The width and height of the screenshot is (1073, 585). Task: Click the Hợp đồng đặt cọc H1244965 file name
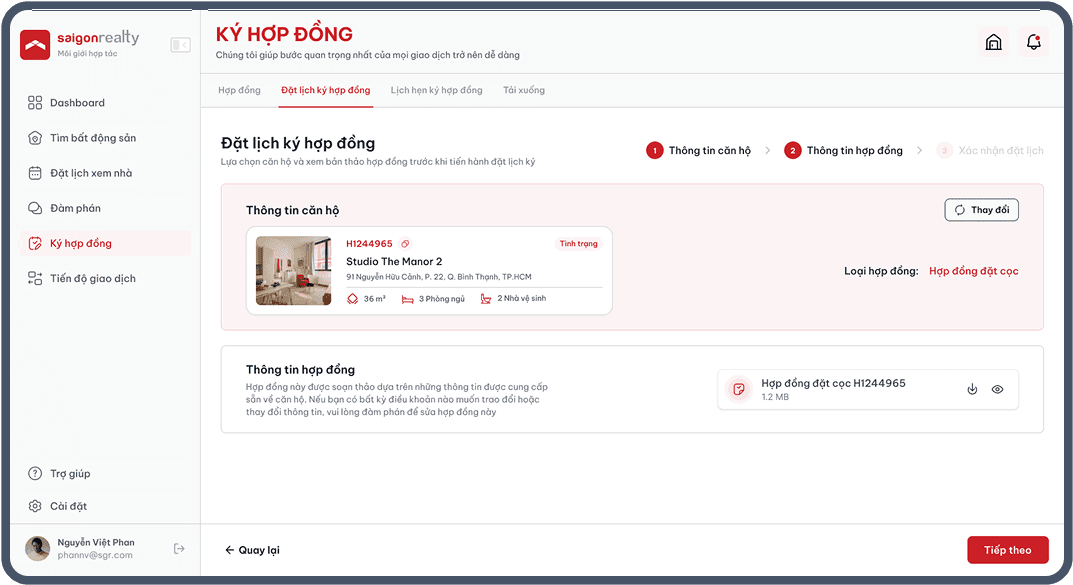(833, 383)
